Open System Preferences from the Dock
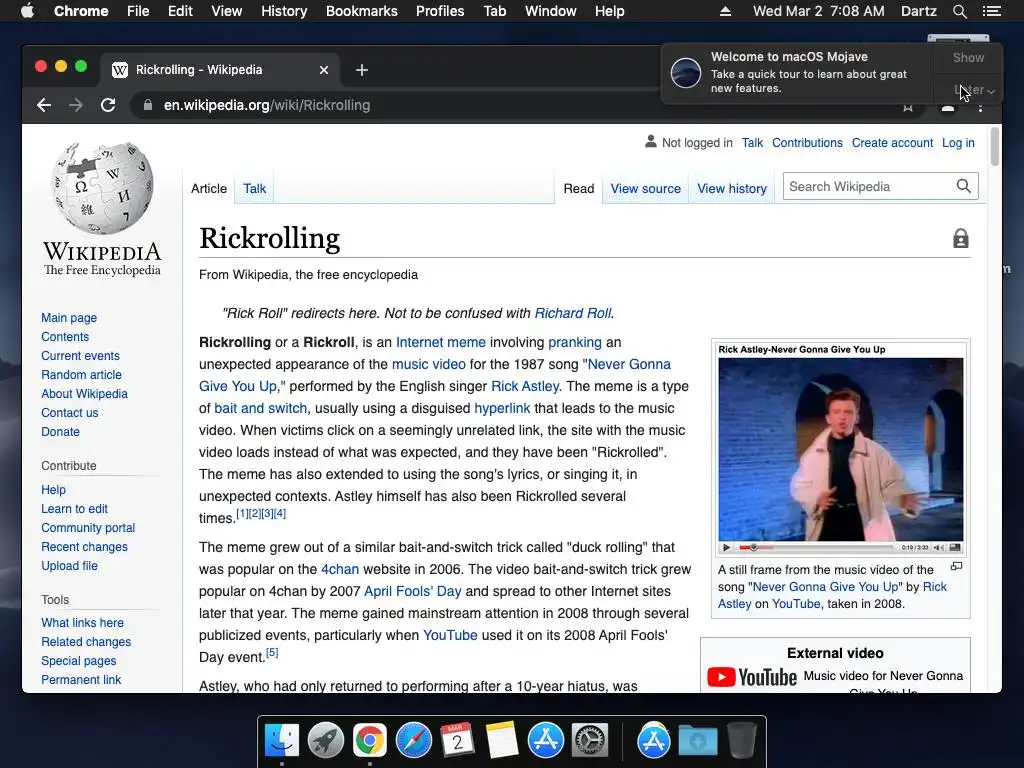1024x768 pixels. click(590, 741)
